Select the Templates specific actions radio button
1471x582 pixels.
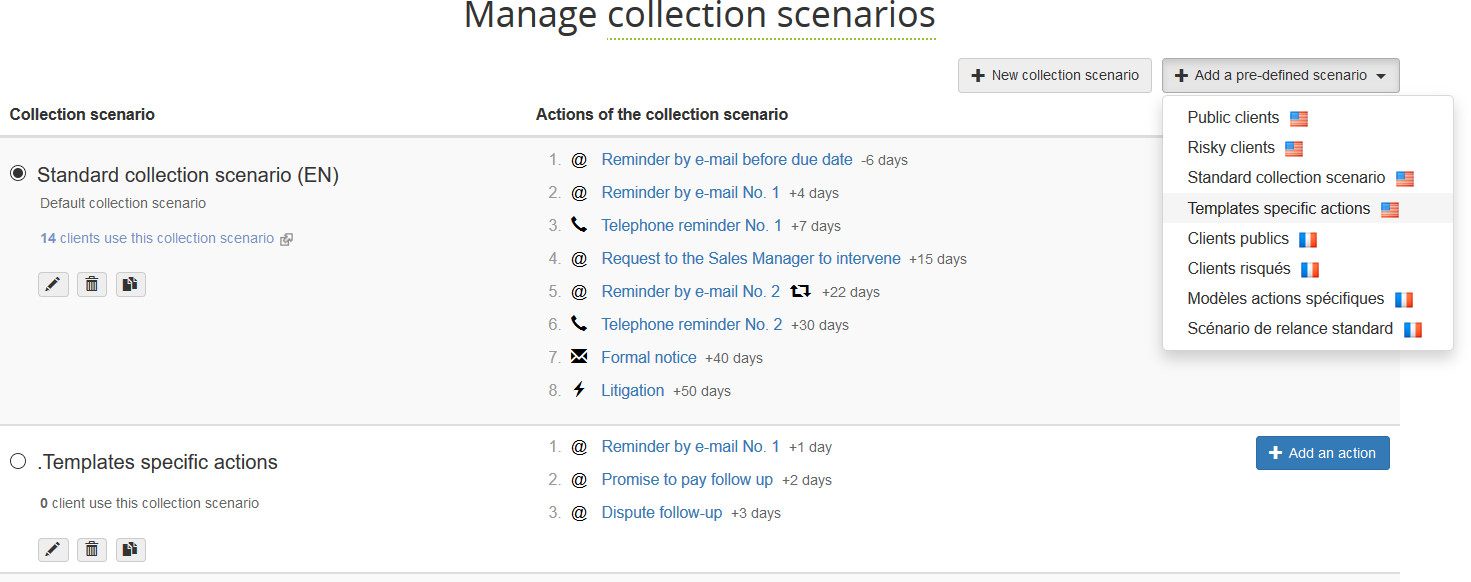coord(18,461)
